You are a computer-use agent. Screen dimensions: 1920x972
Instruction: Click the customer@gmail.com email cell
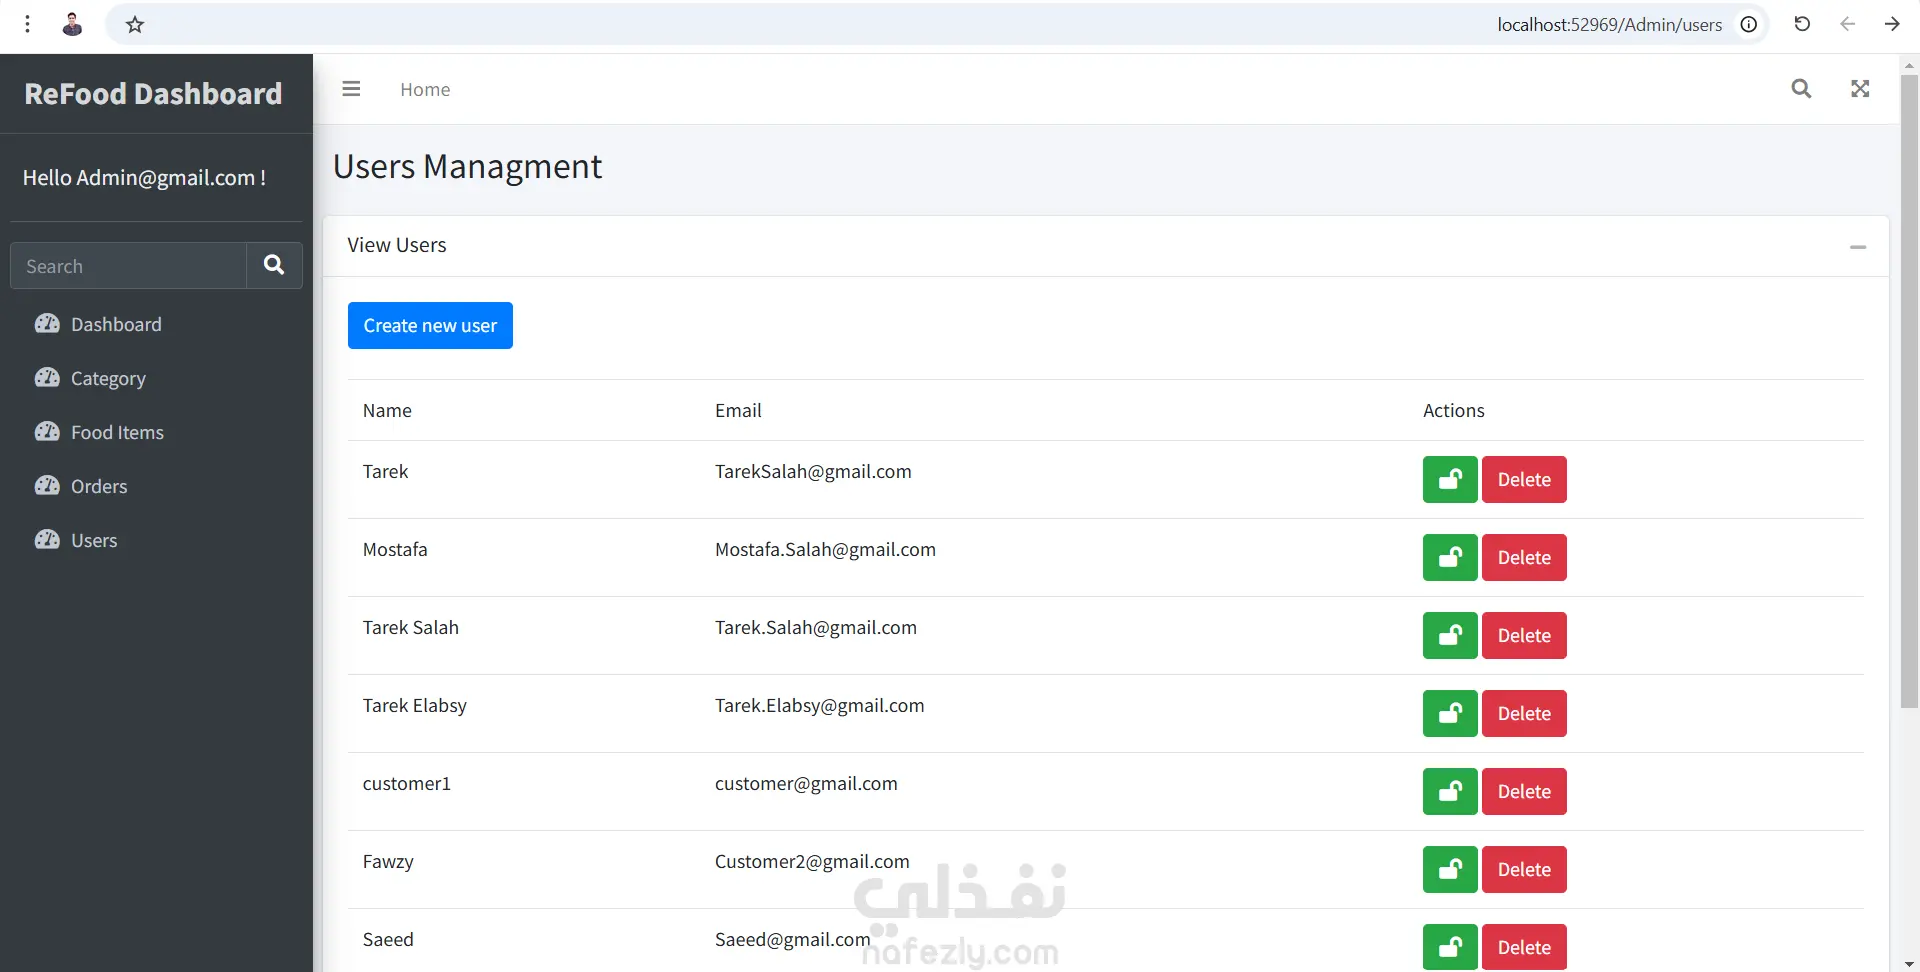pyautogui.click(x=806, y=783)
